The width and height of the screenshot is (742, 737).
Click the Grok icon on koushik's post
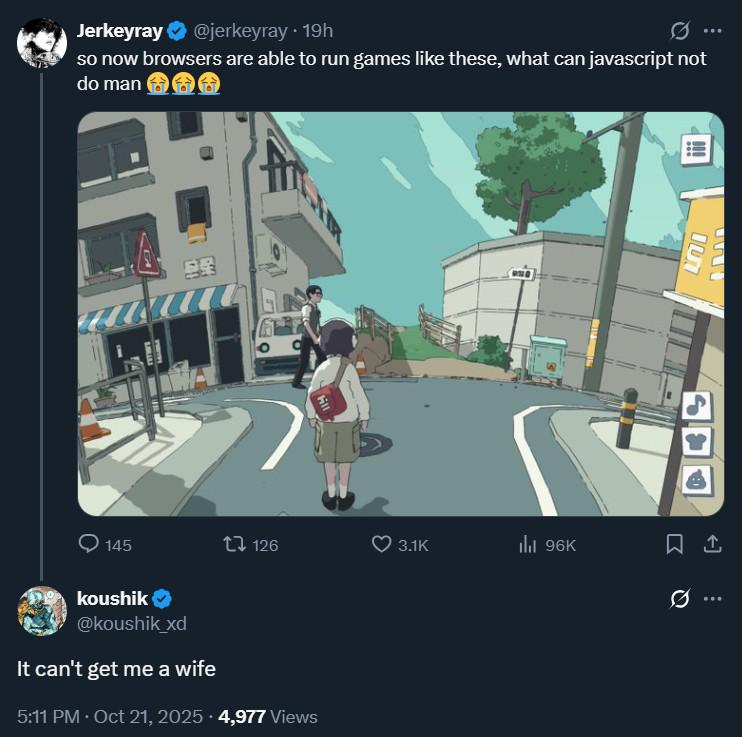(x=679, y=599)
